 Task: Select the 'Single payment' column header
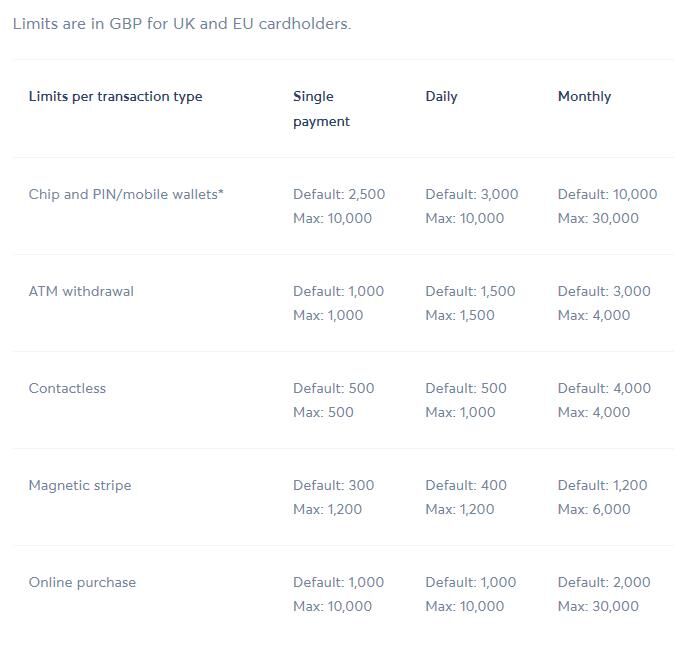(321, 109)
